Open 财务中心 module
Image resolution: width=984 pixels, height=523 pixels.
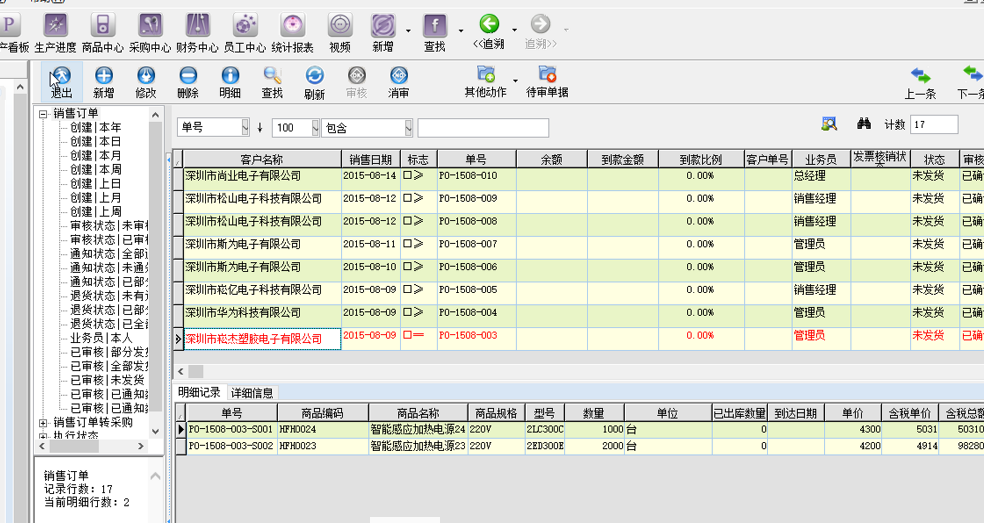coord(197,33)
